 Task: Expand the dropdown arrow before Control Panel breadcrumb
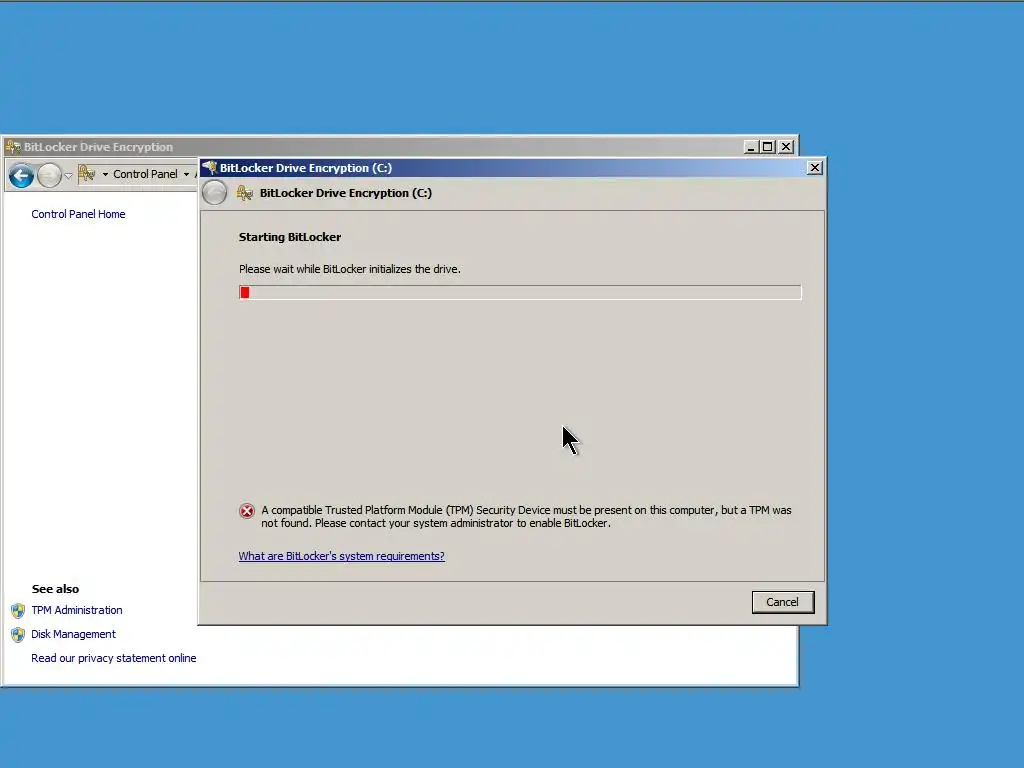[105, 174]
